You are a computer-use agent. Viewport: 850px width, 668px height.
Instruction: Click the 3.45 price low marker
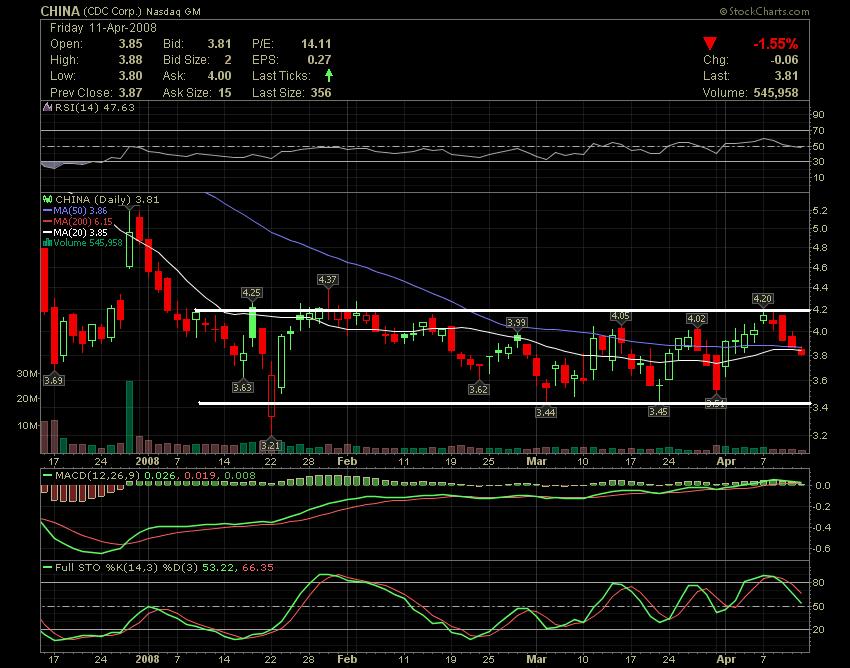pyautogui.click(x=658, y=412)
